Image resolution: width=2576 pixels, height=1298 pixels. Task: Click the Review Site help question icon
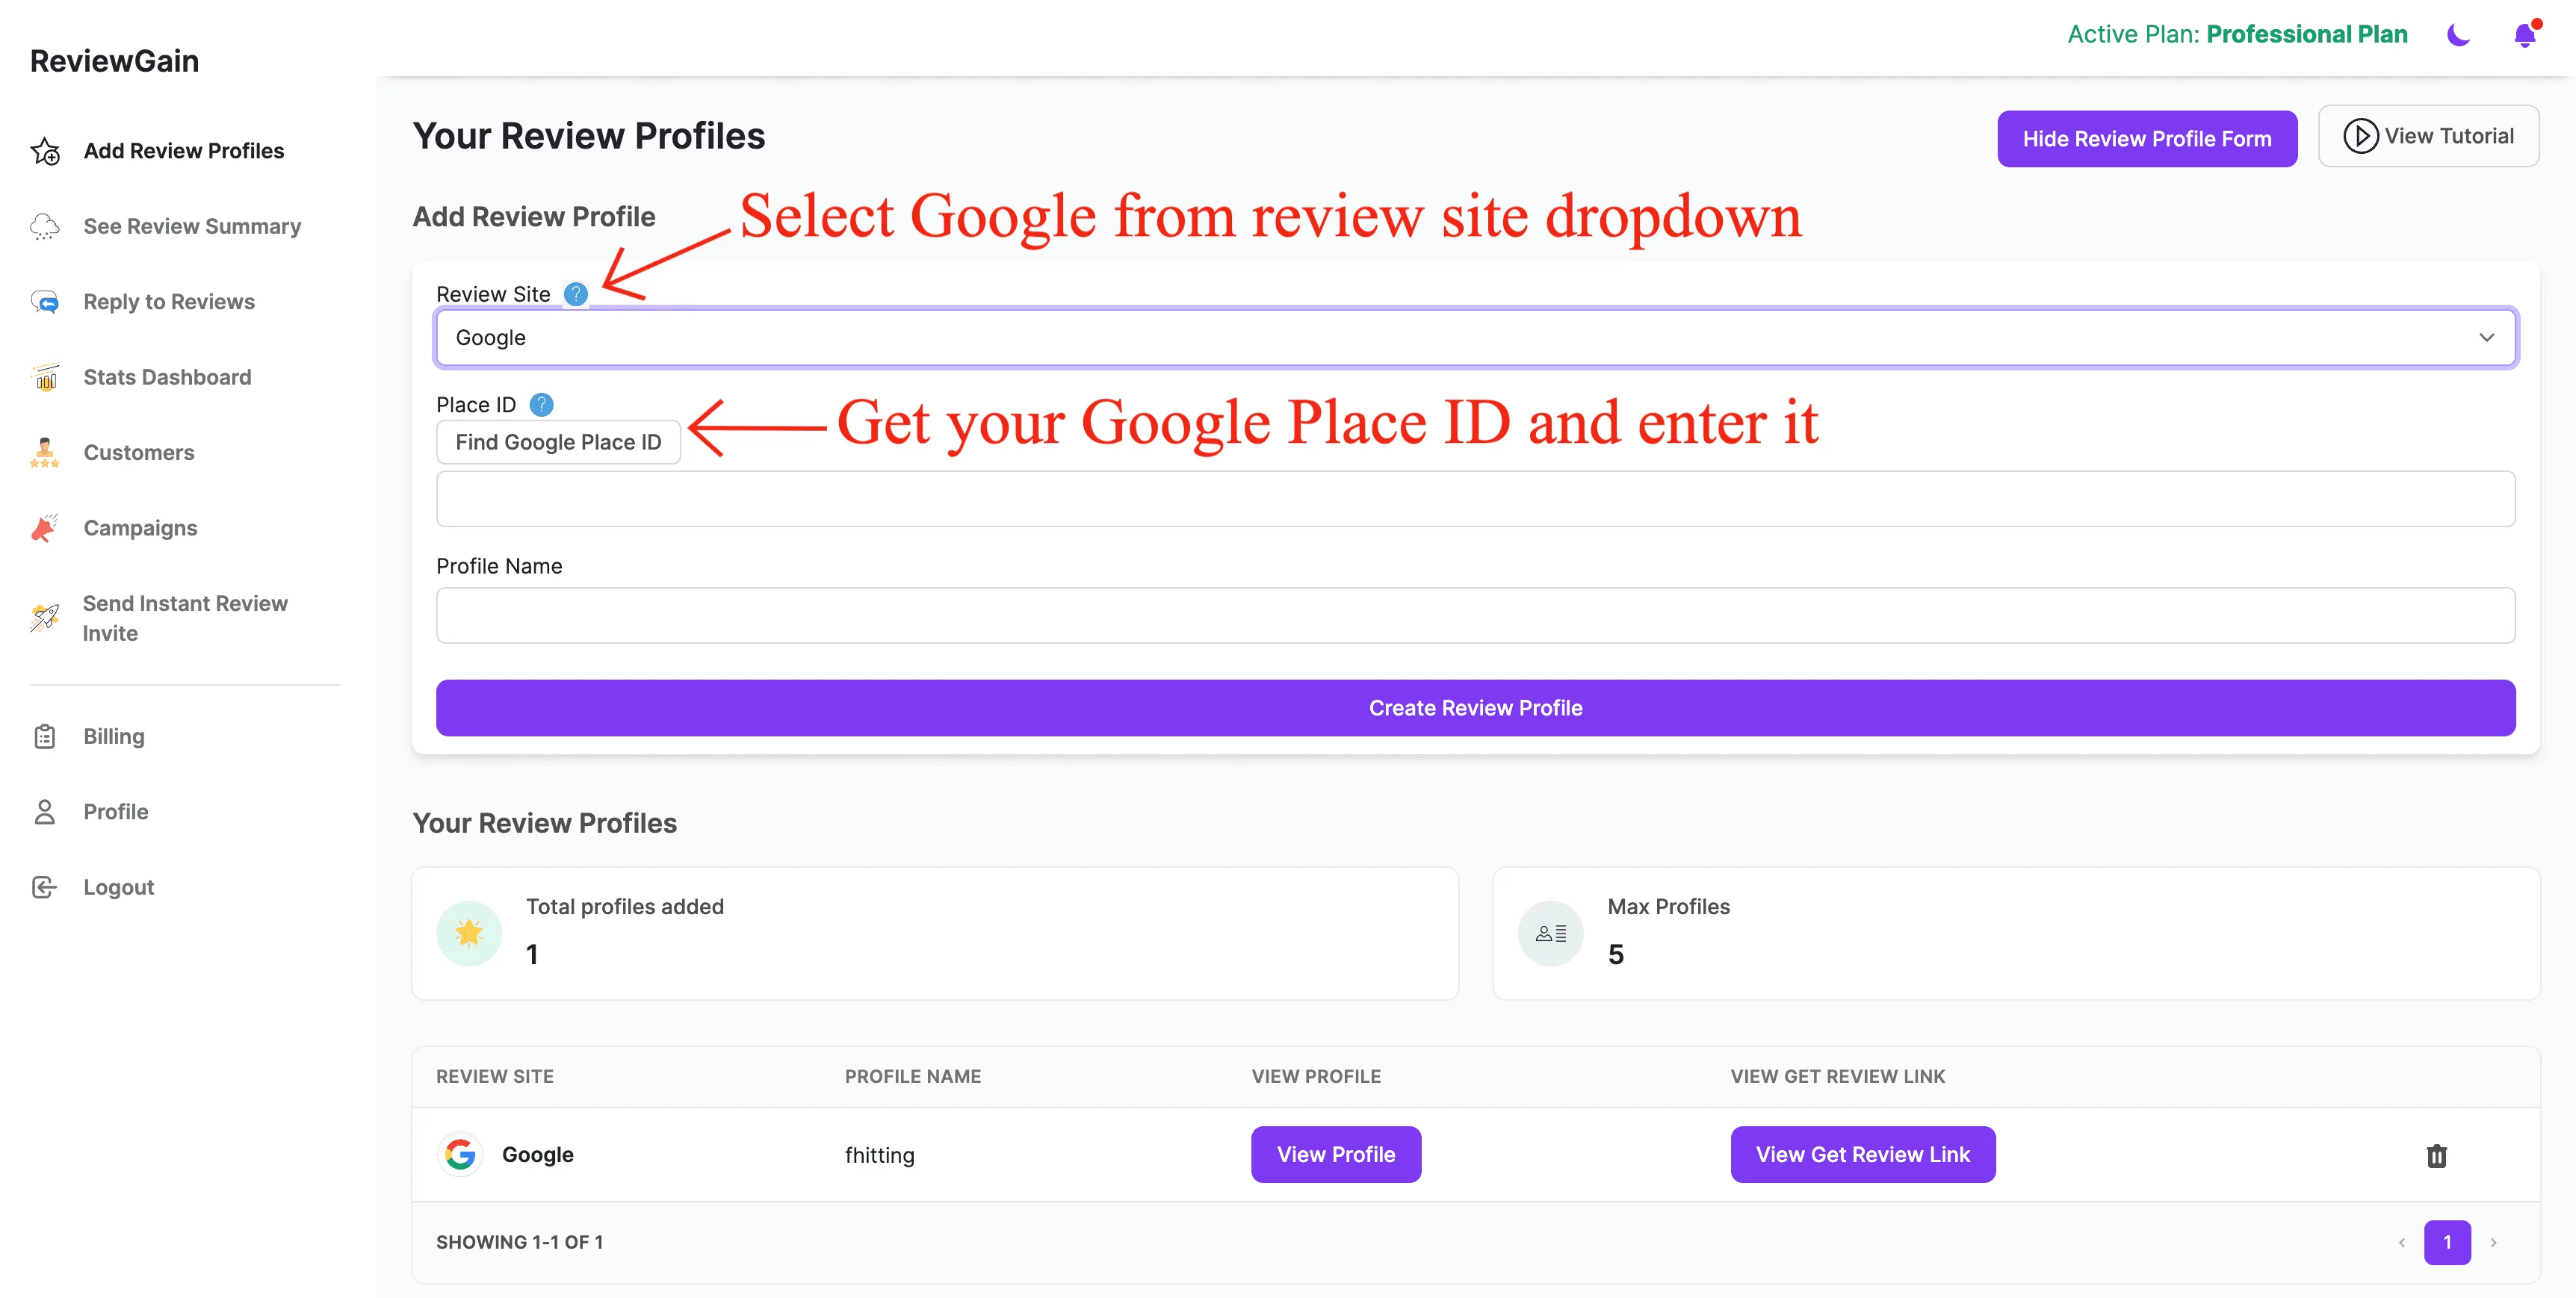click(576, 294)
